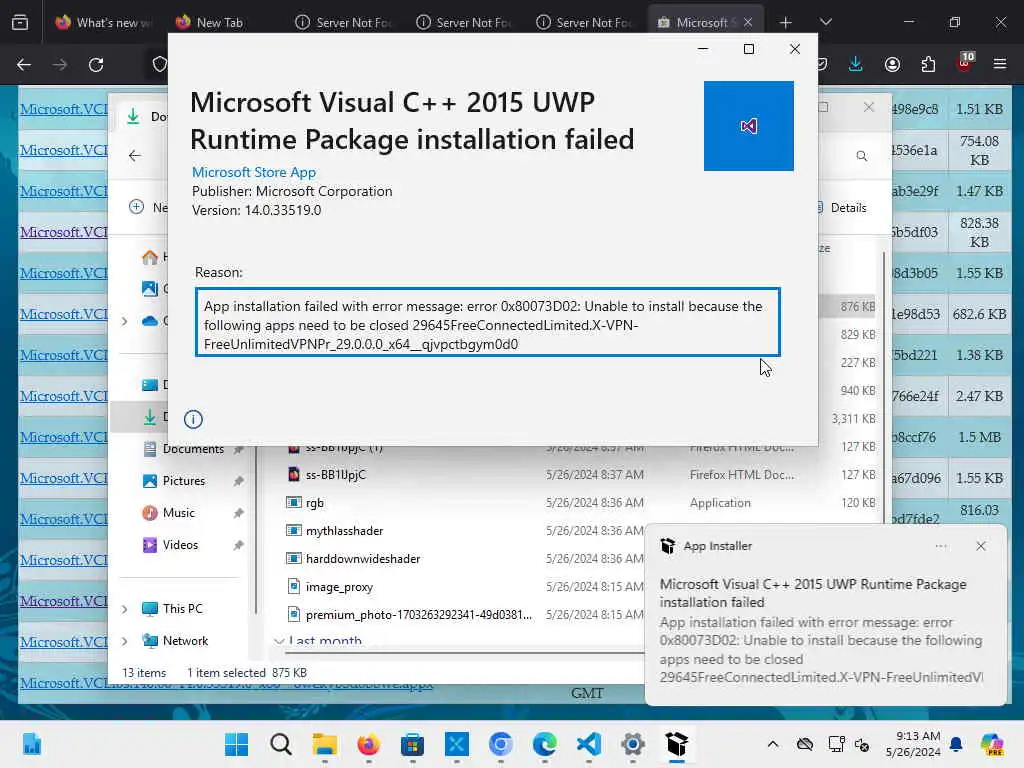This screenshot has height=768, width=1024.
Task: Open Windows taskbar Search
Action: point(281,744)
